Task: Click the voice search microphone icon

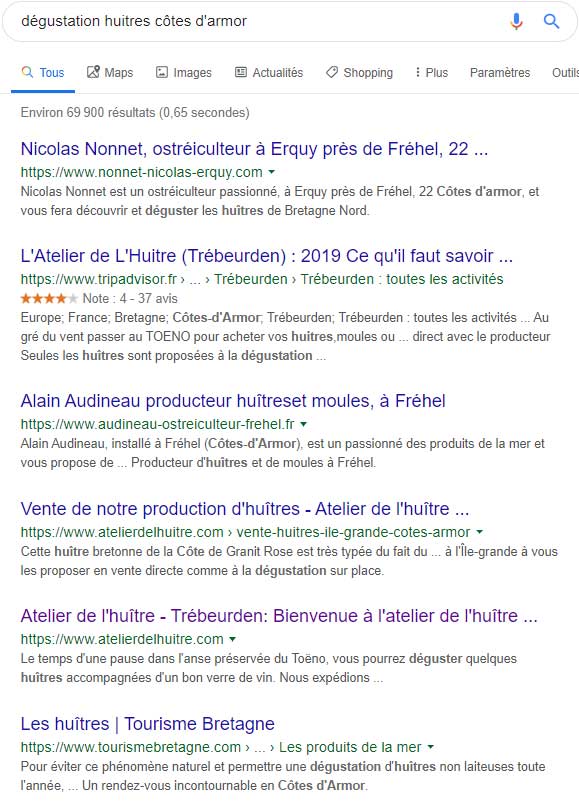Action: 516,21
